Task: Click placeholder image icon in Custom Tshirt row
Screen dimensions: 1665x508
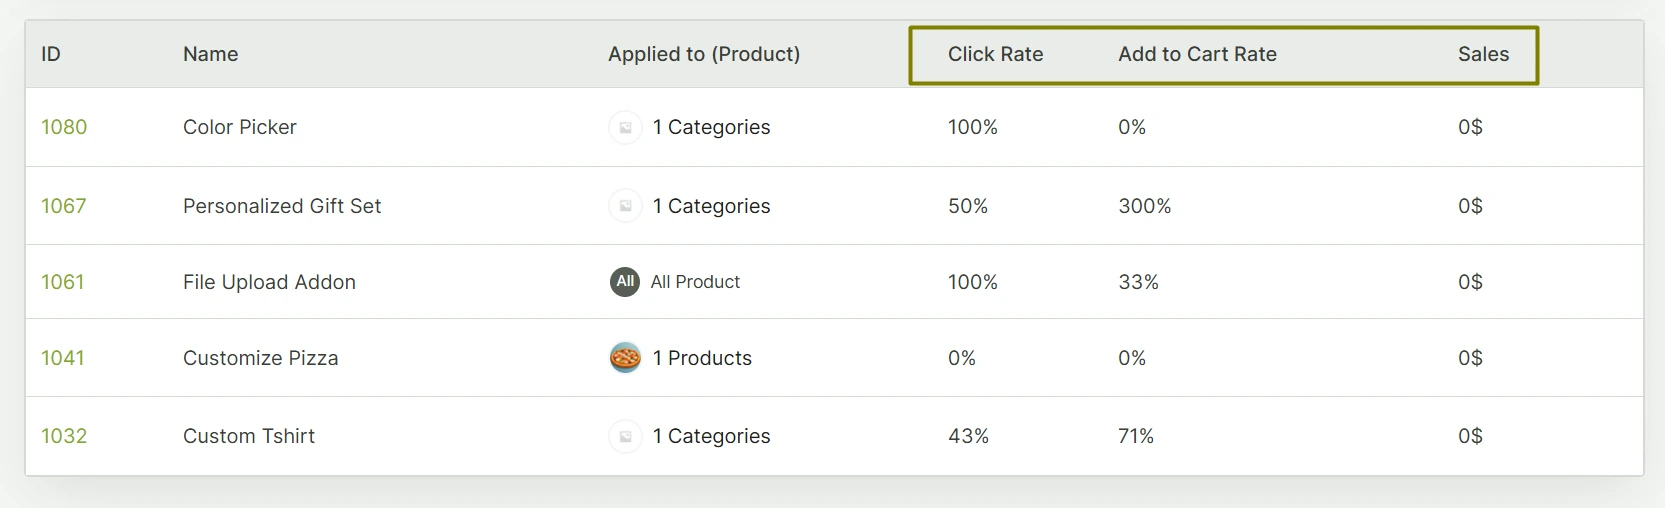Action: [625, 436]
